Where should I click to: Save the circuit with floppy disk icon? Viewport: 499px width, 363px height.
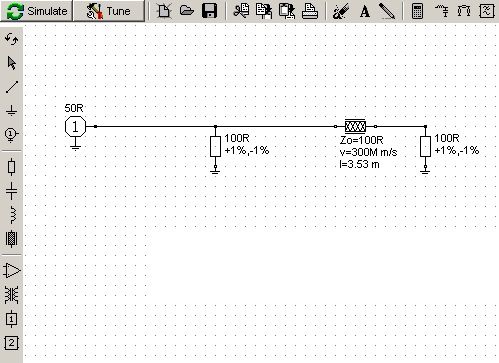209,11
